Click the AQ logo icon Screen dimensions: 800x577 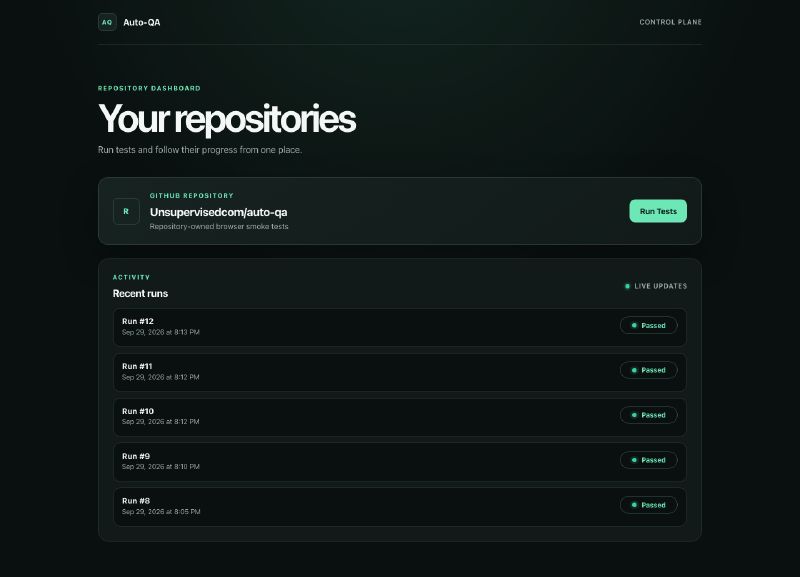point(107,22)
